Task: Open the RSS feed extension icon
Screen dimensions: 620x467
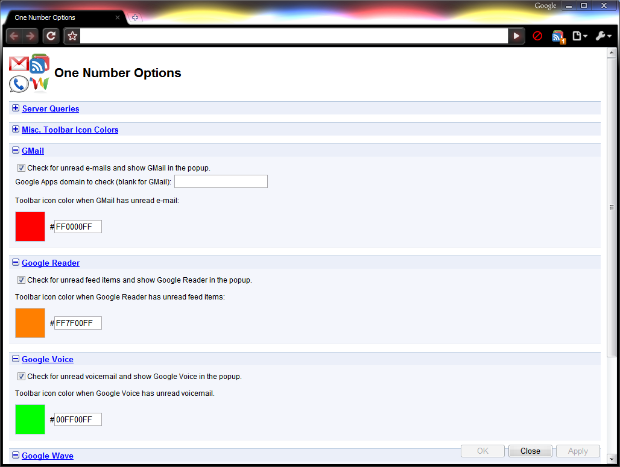Action: coord(558,36)
